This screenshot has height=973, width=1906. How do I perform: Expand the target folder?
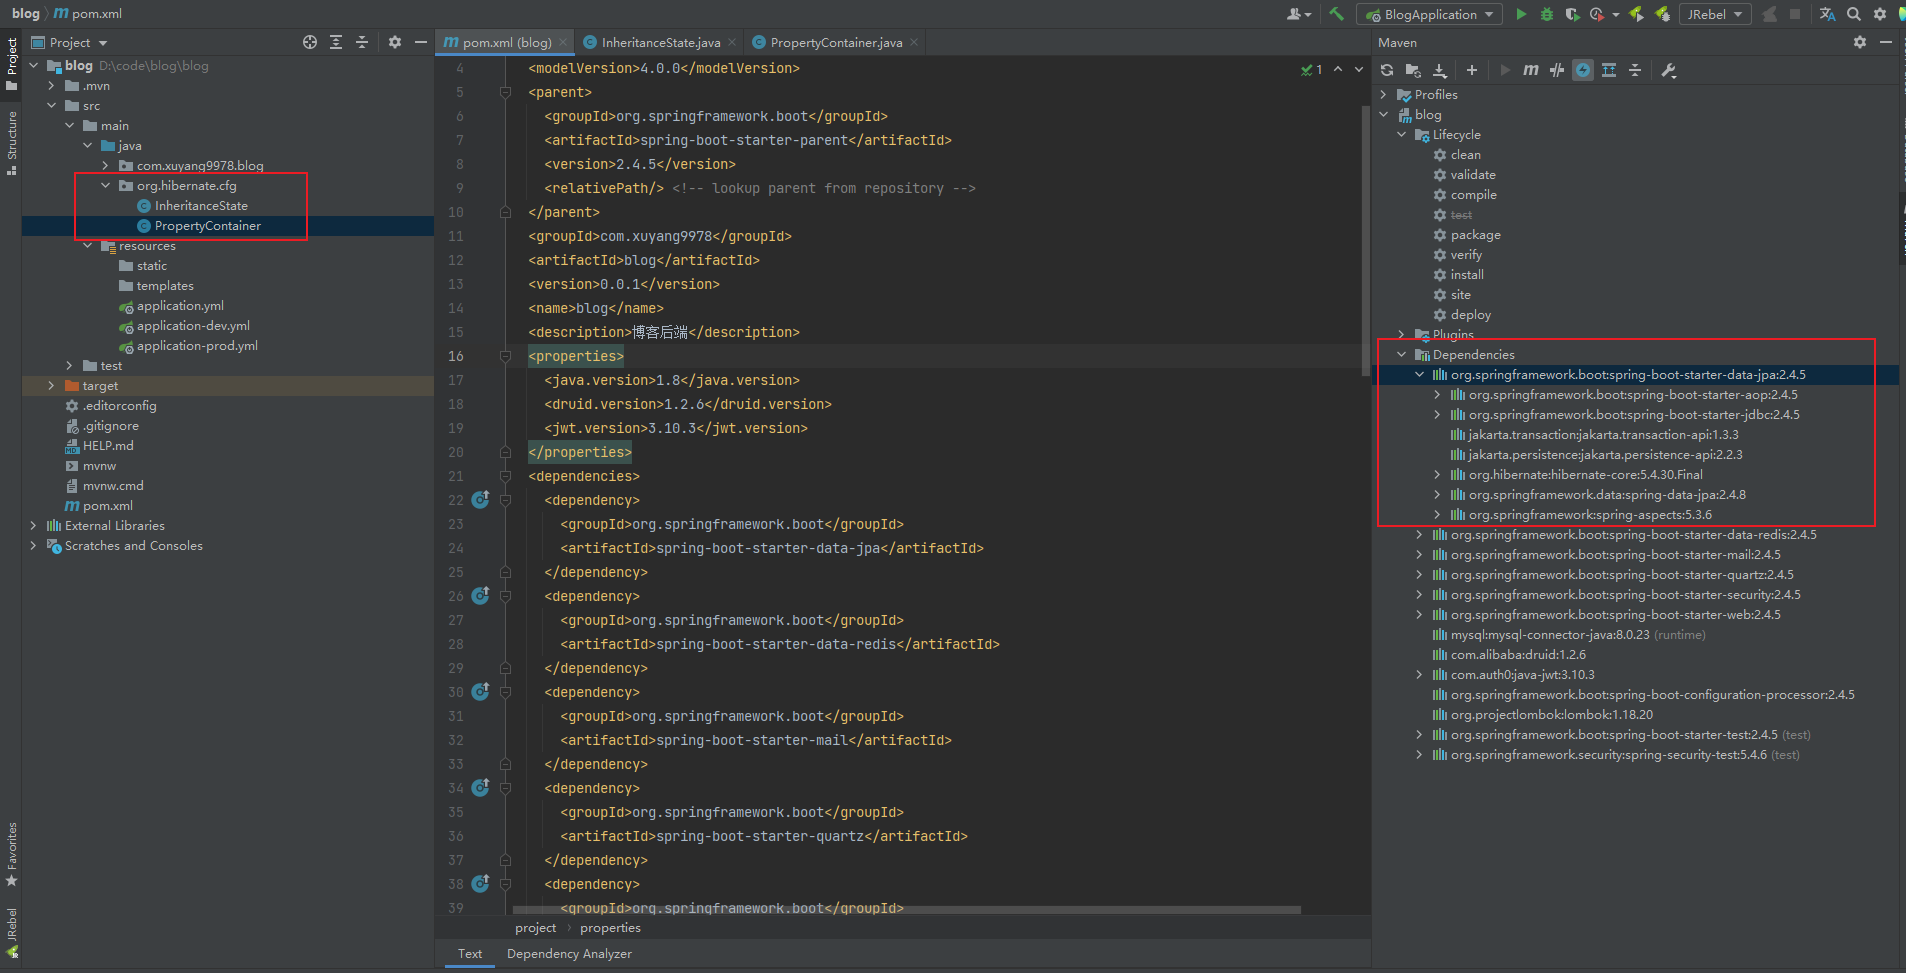pos(51,386)
